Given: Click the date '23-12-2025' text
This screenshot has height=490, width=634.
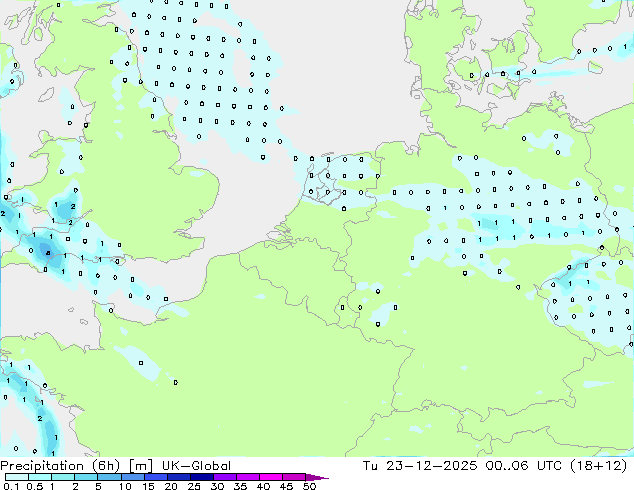Looking at the screenshot, I should (x=431, y=466).
